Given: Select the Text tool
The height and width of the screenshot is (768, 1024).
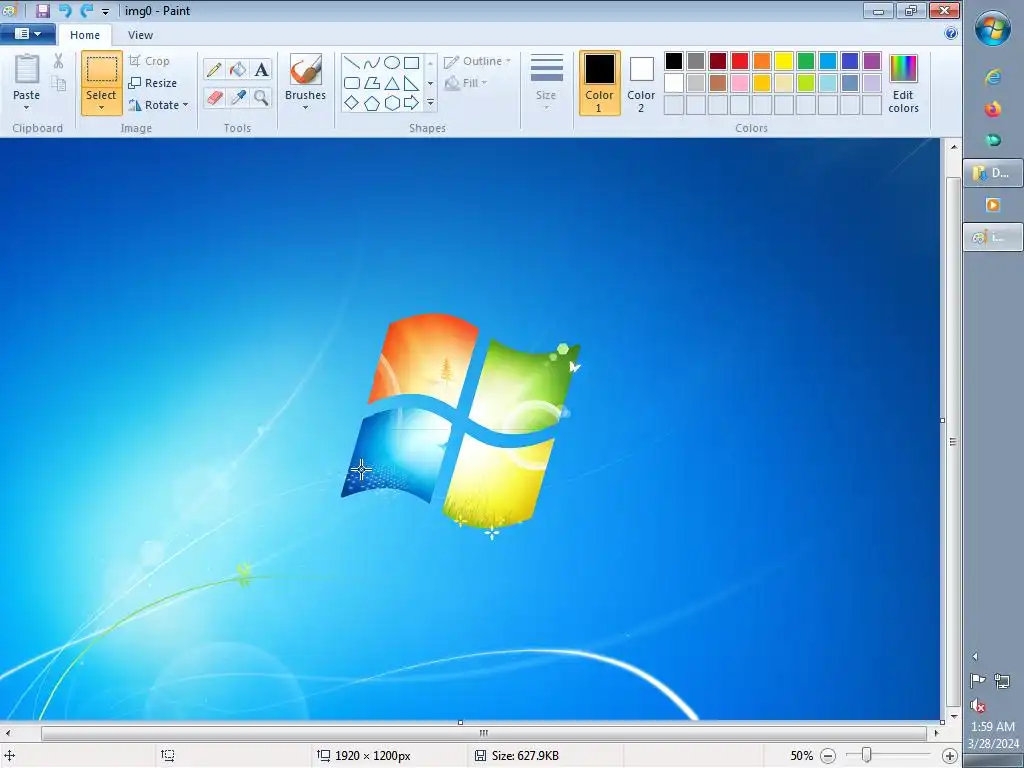Looking at the screenshot, I should click(x=261, y=69).
